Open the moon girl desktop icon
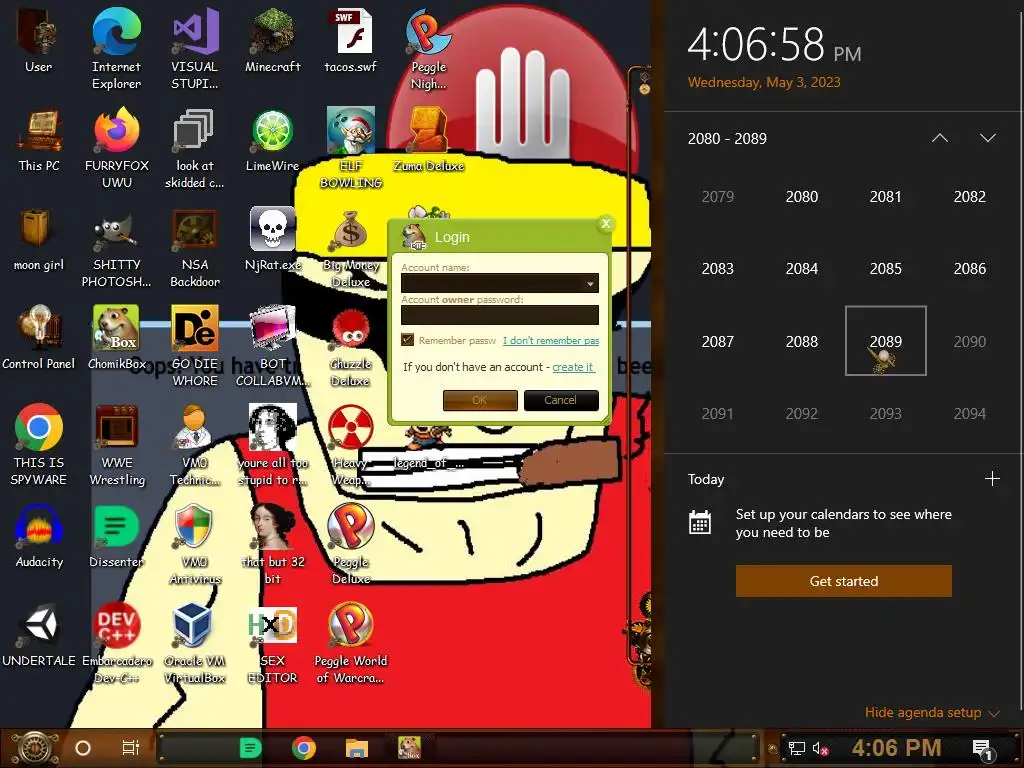1024x768 pixels. [39, 239]
